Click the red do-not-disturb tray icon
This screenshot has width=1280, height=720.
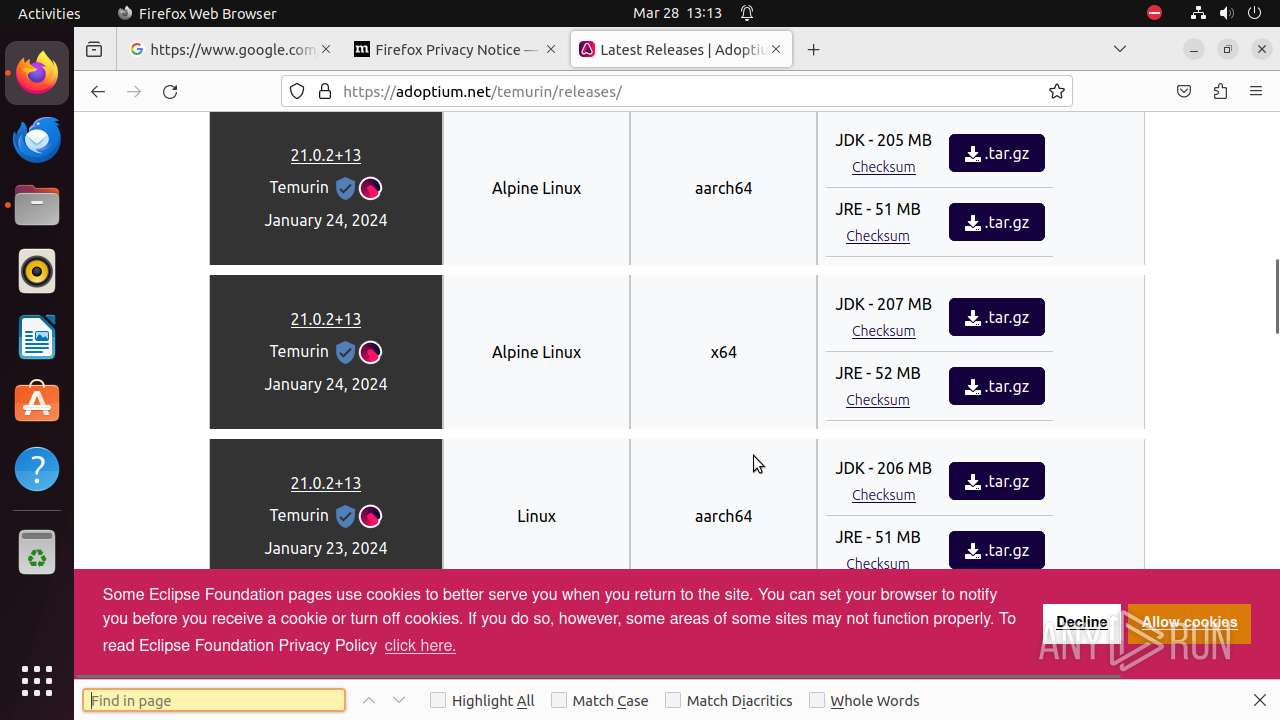(x=1155, y=13)
